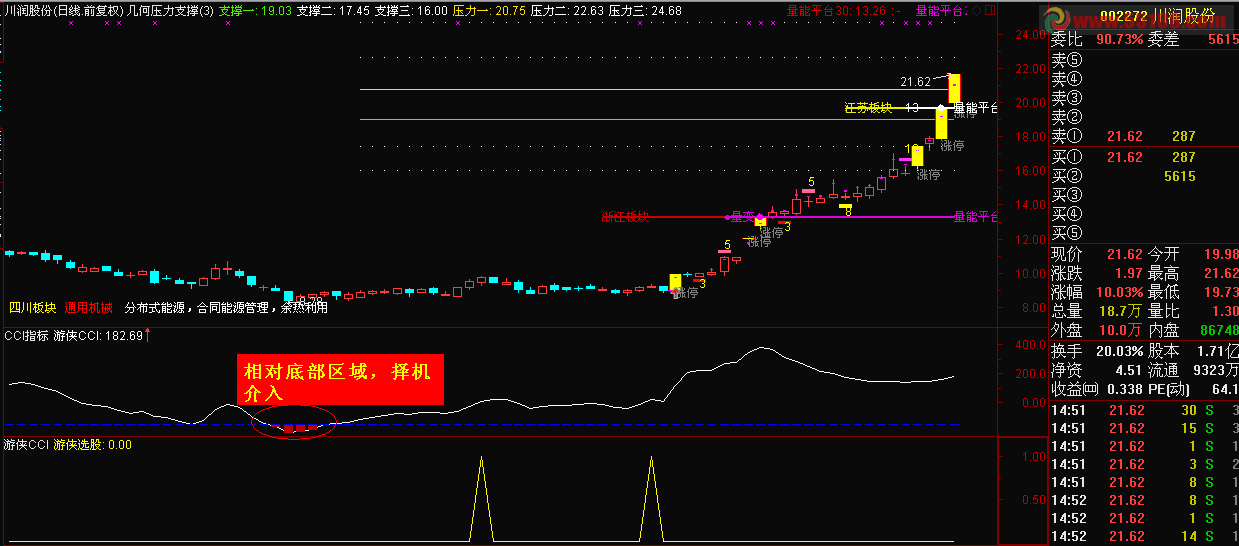Click the 14:51 trade row with volume 15

1144,428
